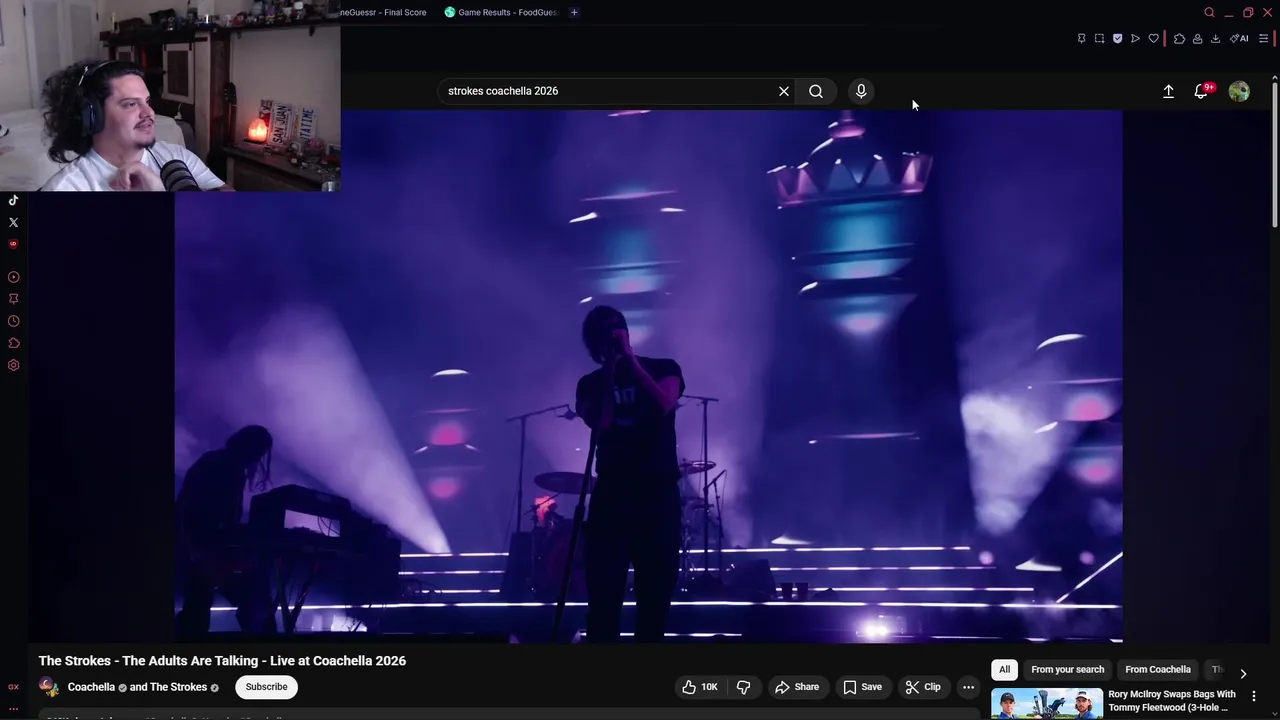The height and width of the screenshot is (720, 1280).
Task: Select the From your search chip
Action: tap(1068, 670)
